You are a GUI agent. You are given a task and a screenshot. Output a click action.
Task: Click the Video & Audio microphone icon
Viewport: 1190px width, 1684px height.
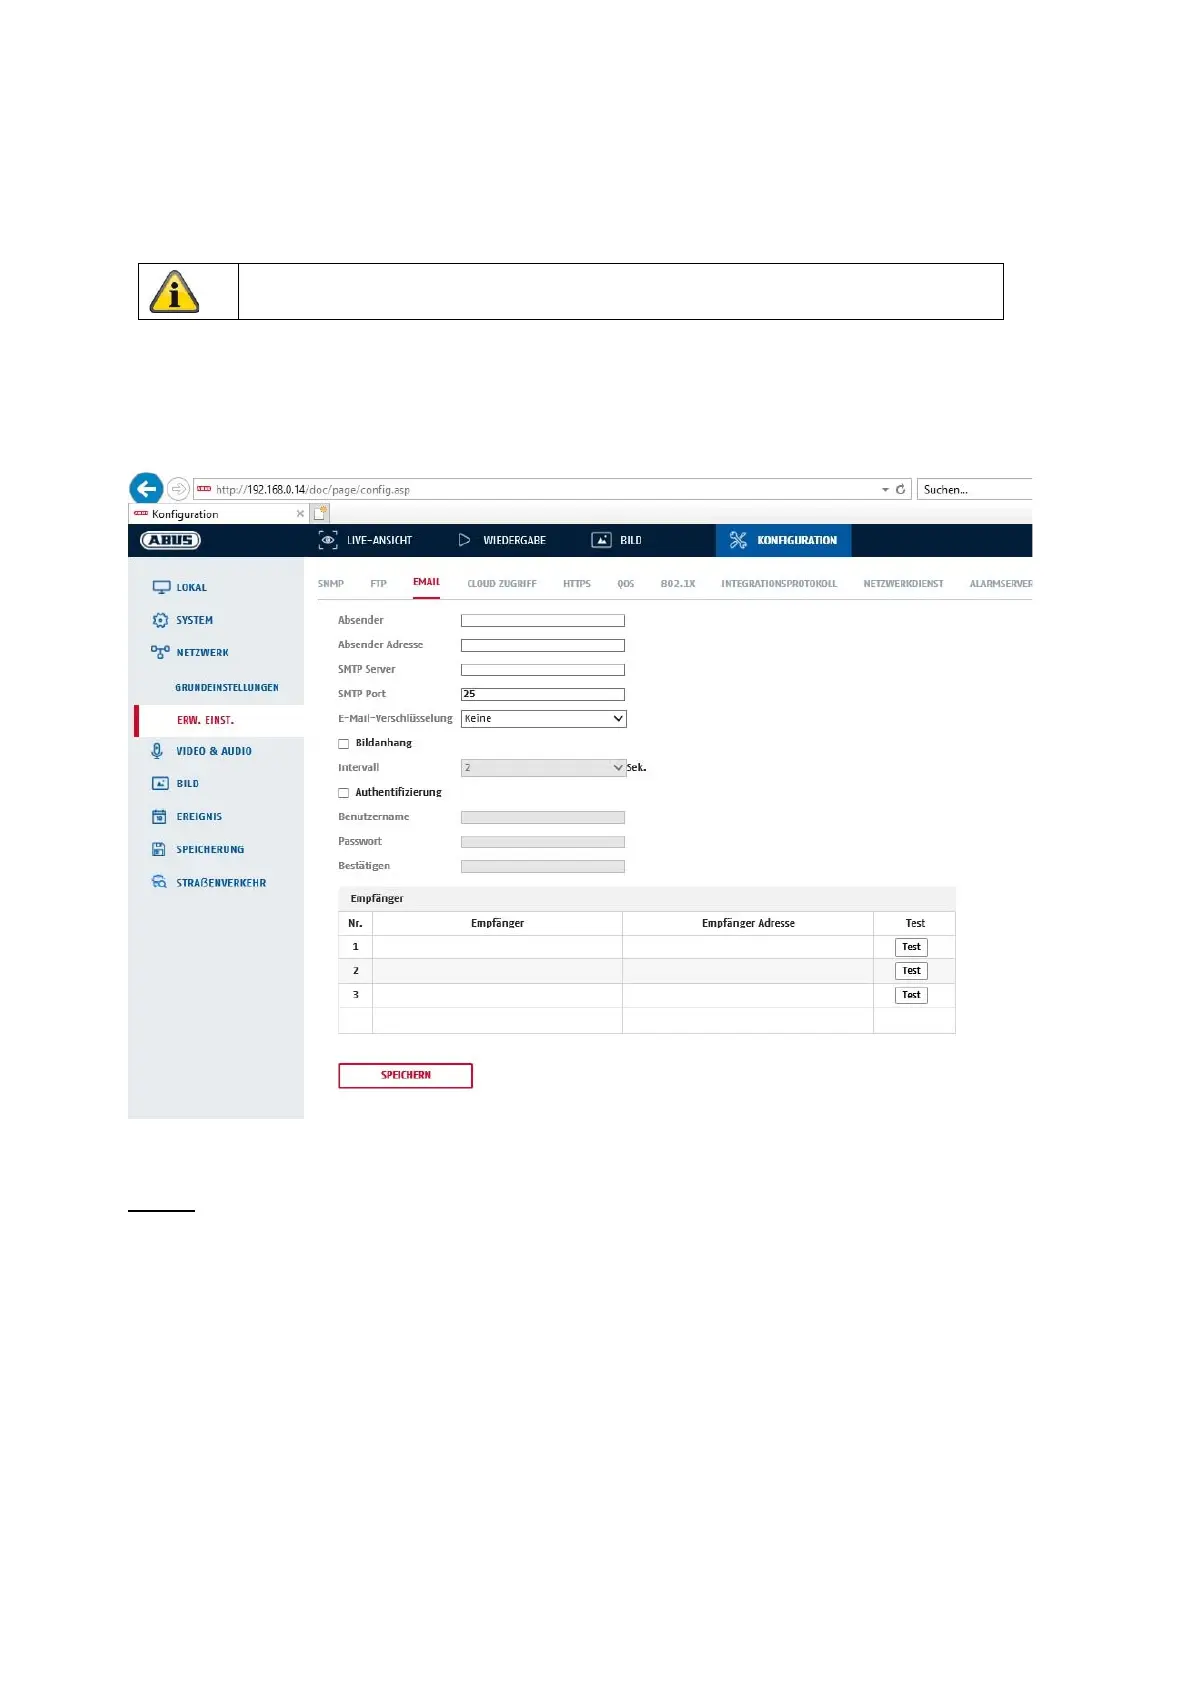point(157,751)
